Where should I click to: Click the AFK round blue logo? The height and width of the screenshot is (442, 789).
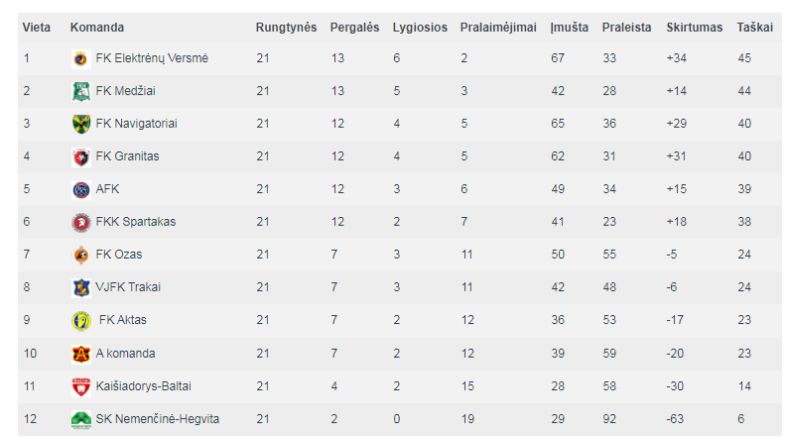tap(81, 189)
